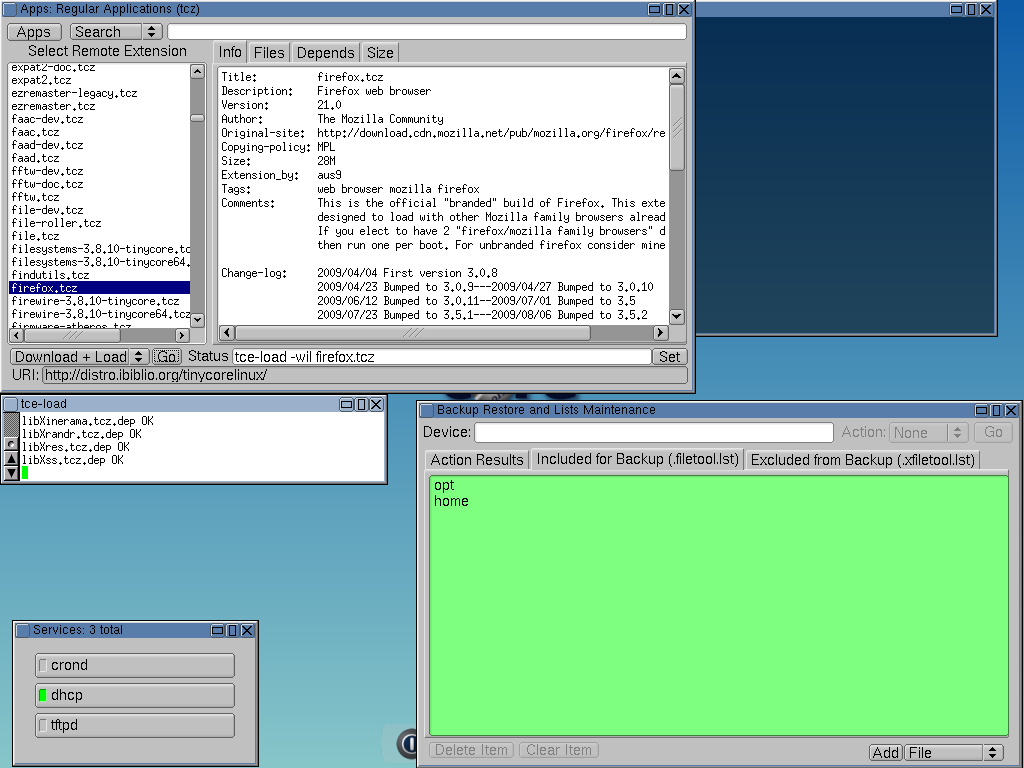Toggle the tftpd service
The width and height of the screenshot is (1024, 768).
coord(135,726)
